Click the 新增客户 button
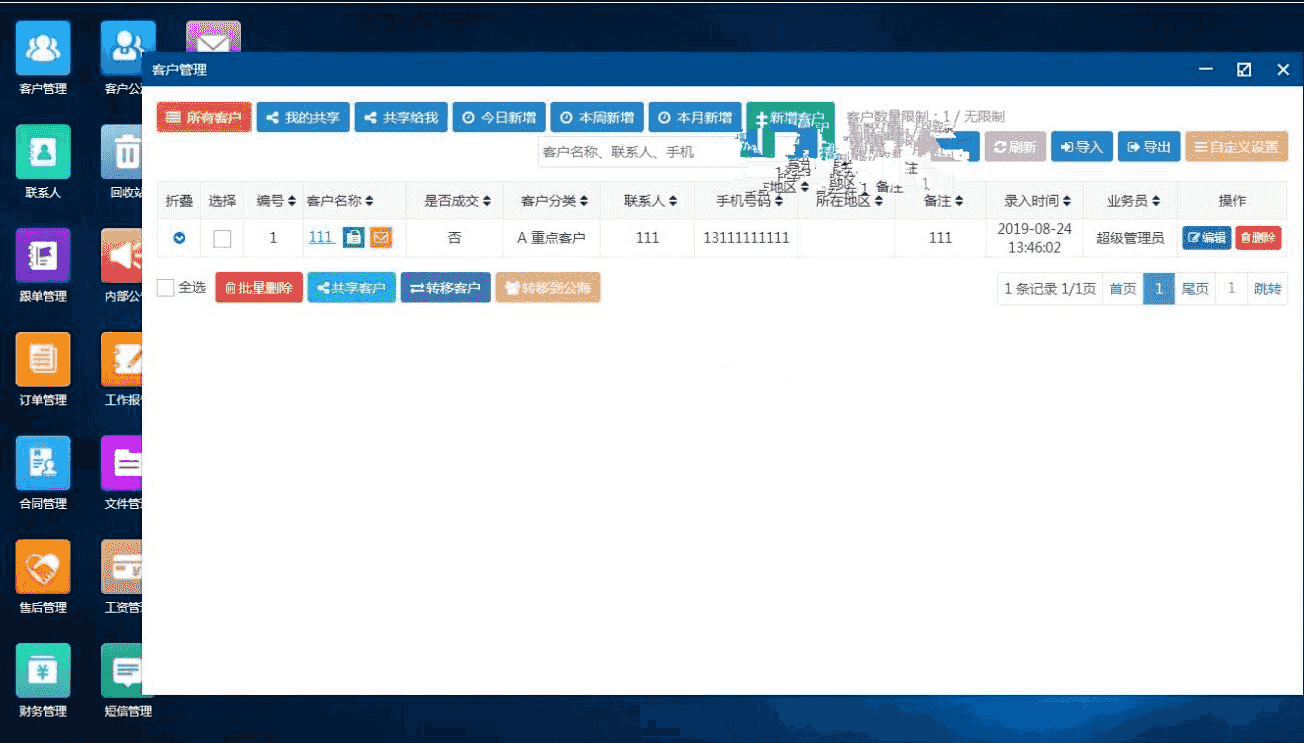 point(790,117)
